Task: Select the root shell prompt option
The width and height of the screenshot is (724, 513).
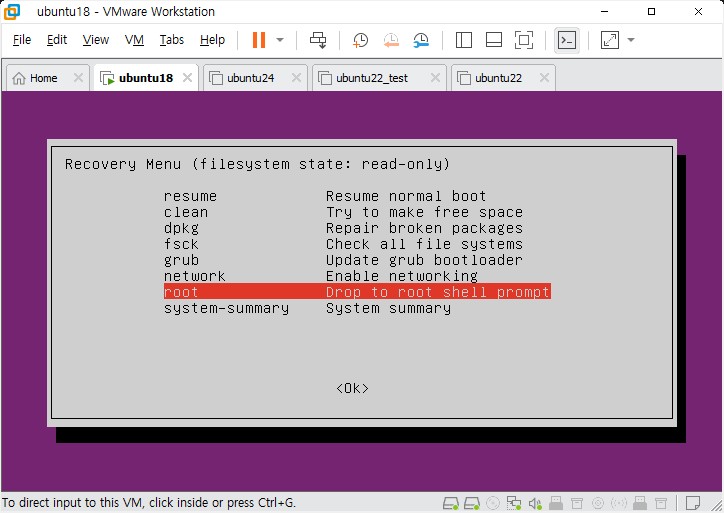Action: click(357, 292)
